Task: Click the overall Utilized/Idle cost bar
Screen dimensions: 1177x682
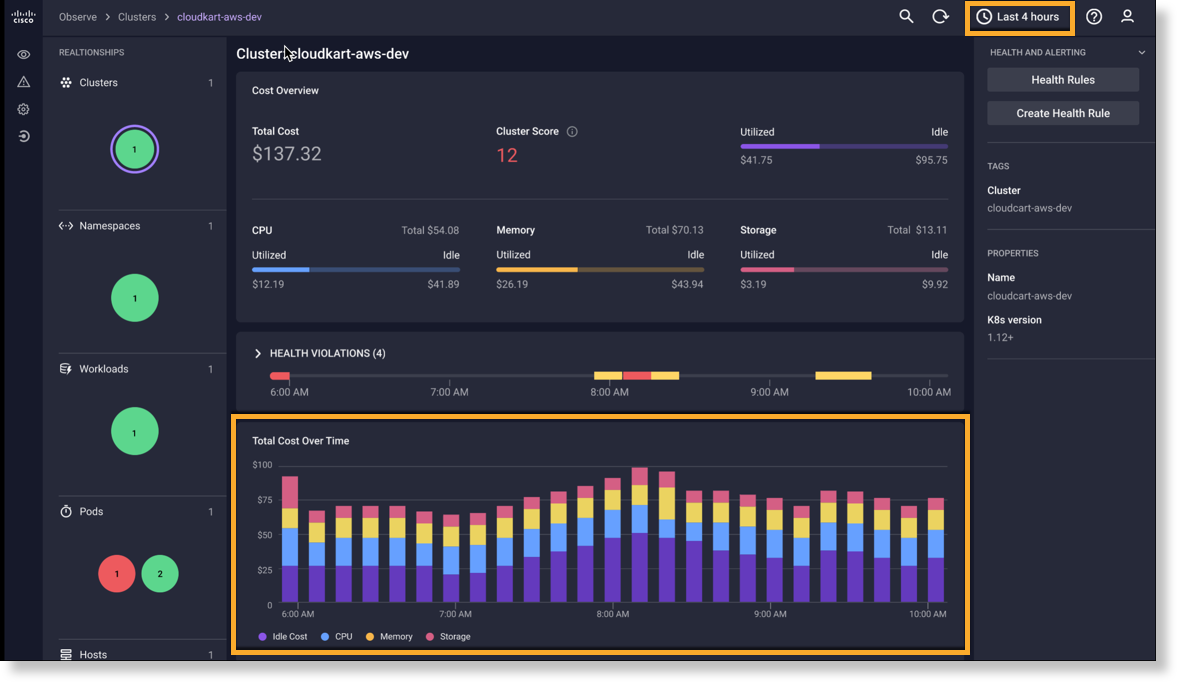Action: click(x=844, y=146)
